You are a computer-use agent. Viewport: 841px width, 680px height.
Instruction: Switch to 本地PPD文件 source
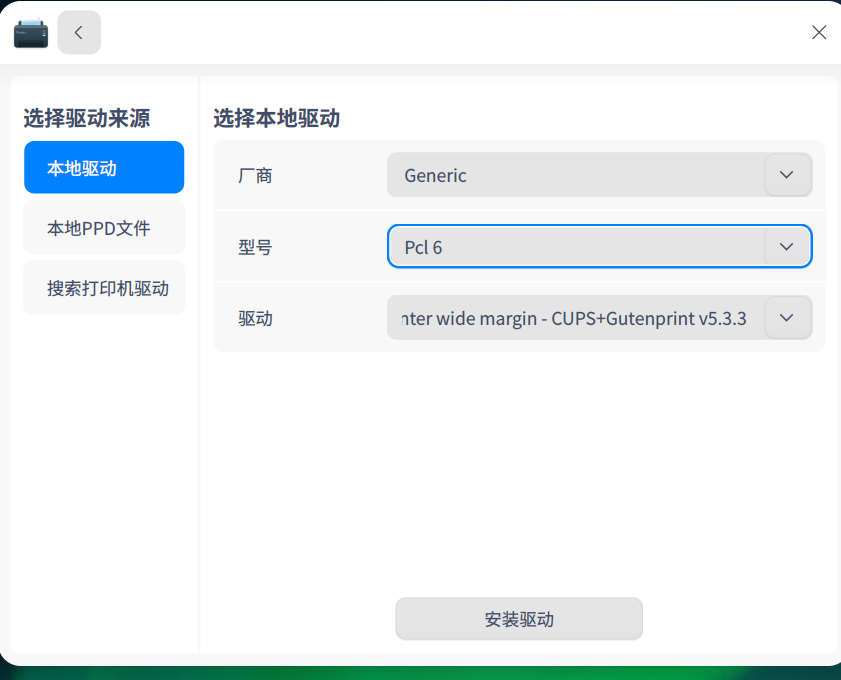click(104, 228)
